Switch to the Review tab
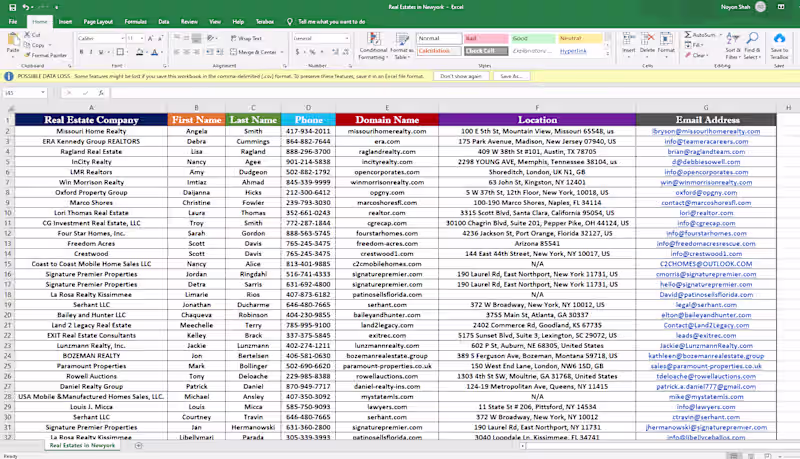800x459 pixels. (x=189, y=22)
